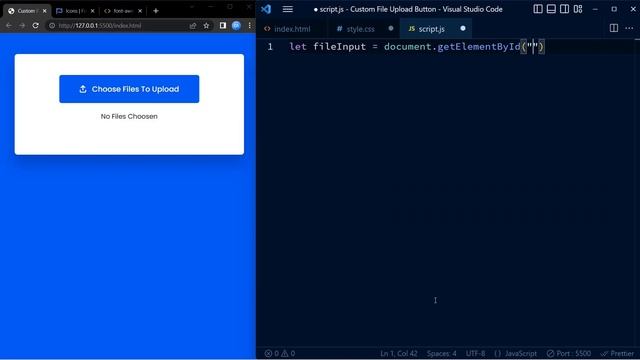
Task: Switch to the style.css editor tab
Action: point(360,29)
